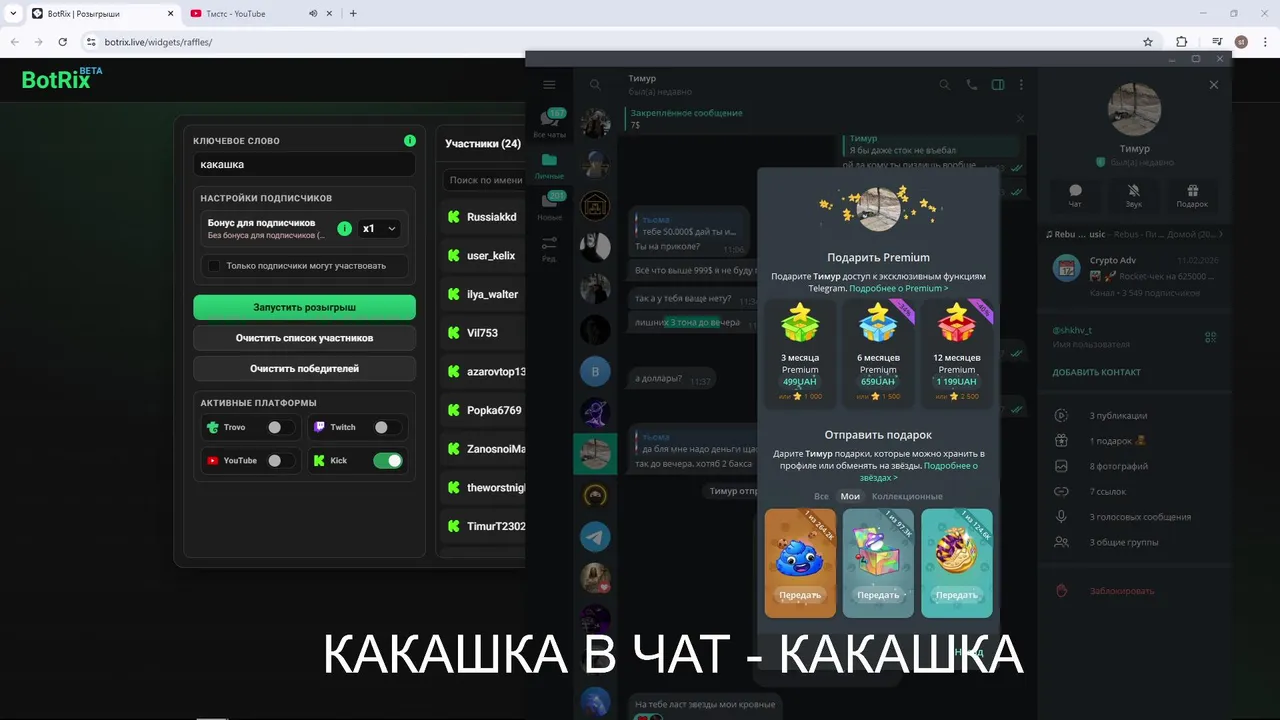Screen dimensions: 1280x720
Task: Check Только подписчики могут участвовать
Action: [x=213, y=265]
